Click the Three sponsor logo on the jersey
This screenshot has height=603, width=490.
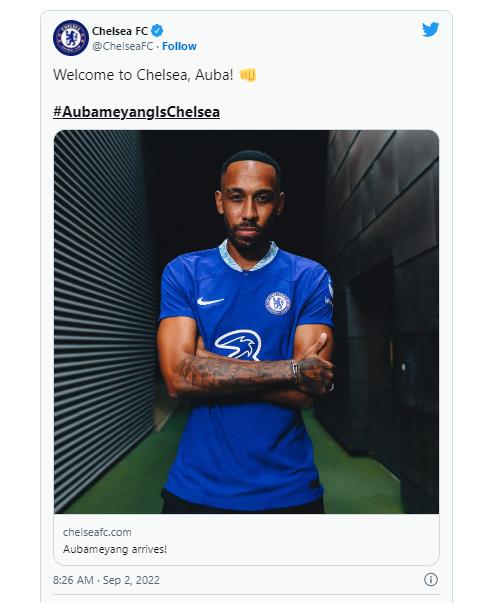coord(238,345)
